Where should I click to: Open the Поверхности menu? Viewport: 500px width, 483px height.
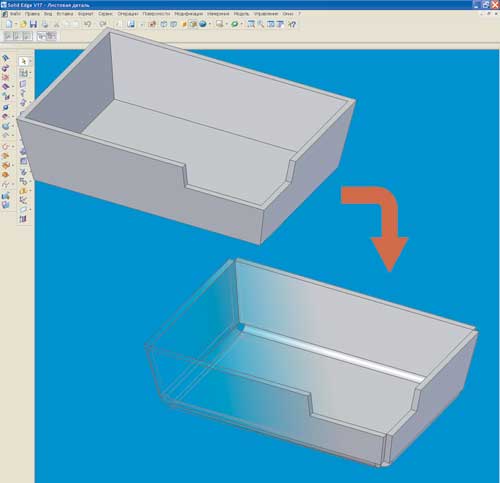click(x=156, y=14)
